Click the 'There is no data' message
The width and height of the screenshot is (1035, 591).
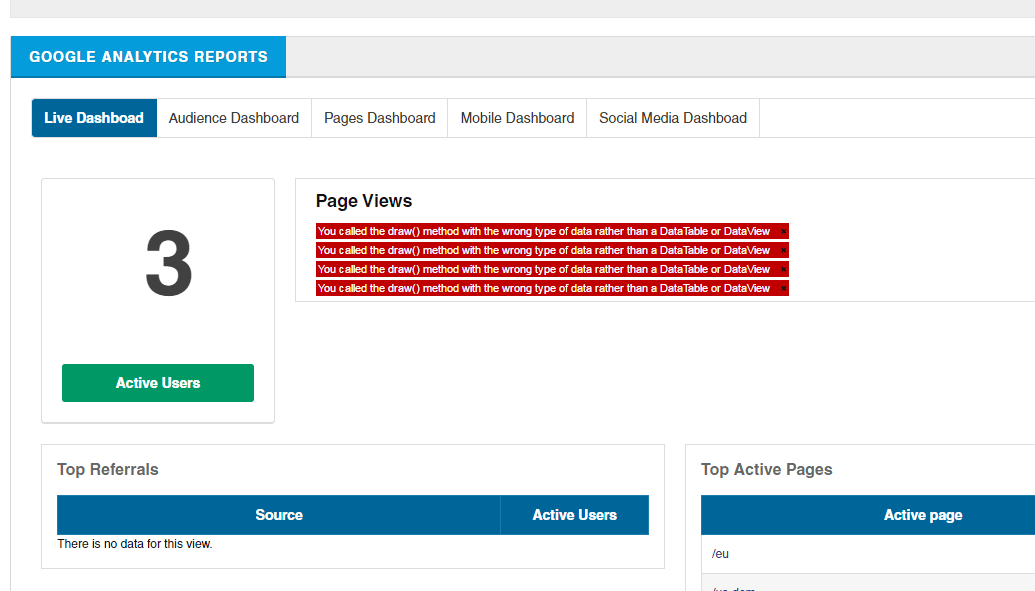coord(135,544)
